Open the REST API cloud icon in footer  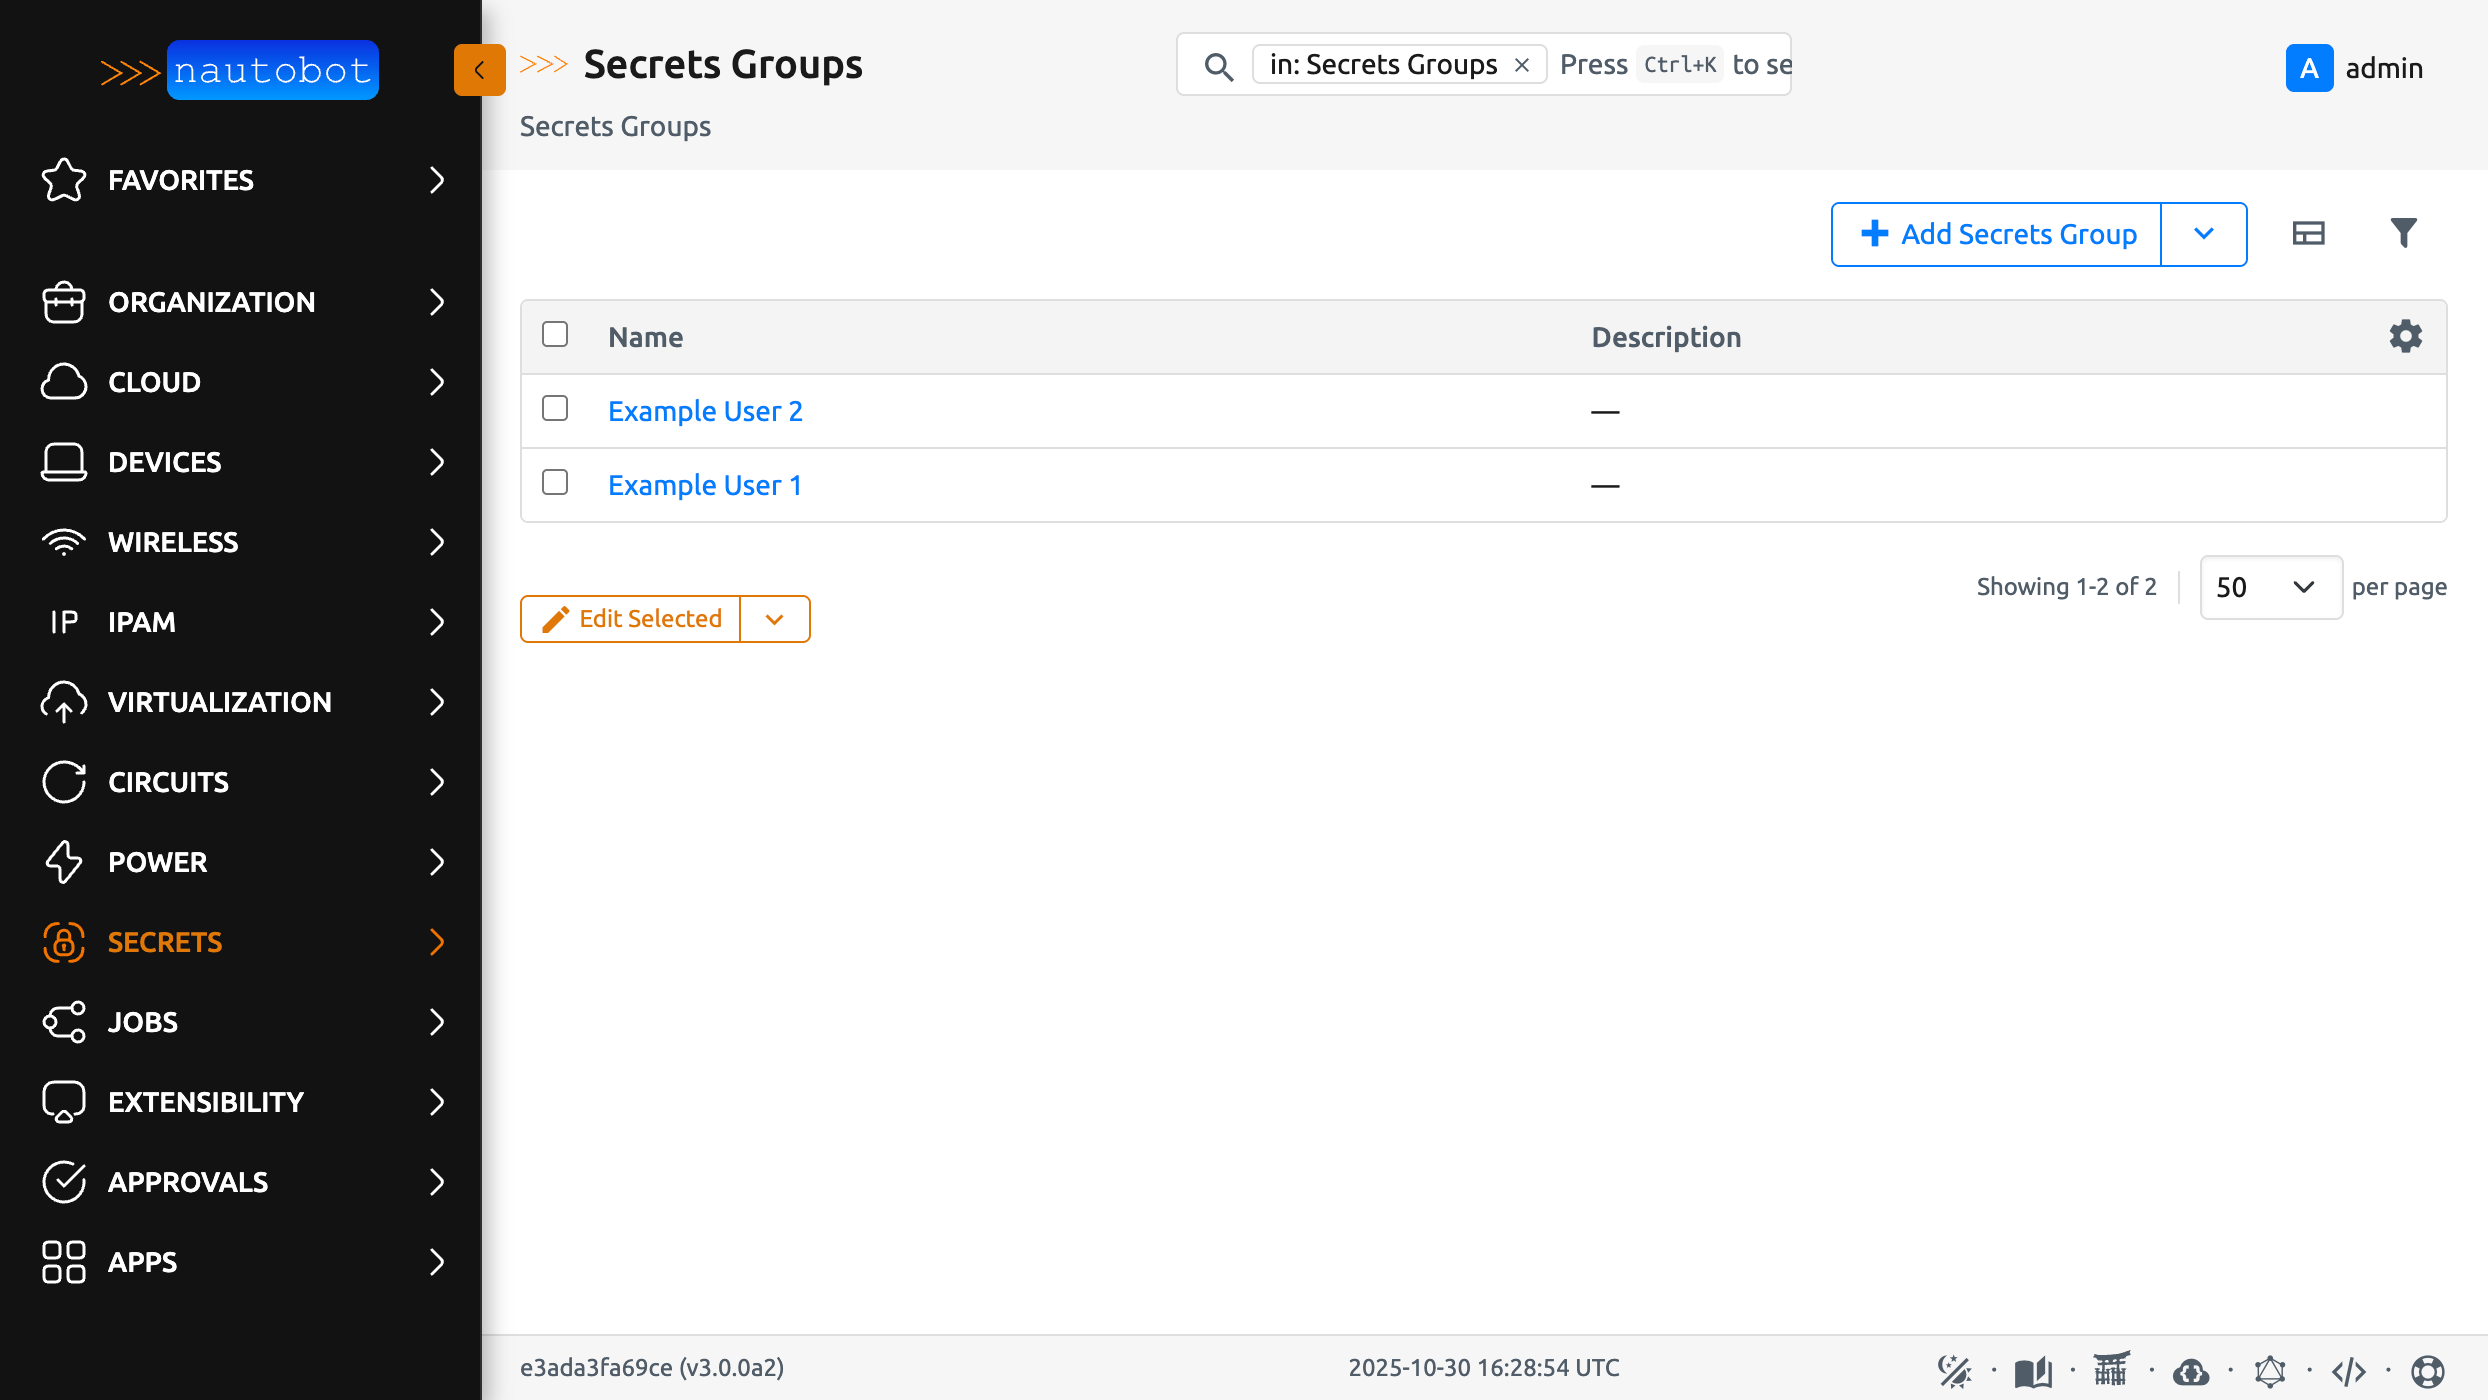pyautogui.click(x=2191, y=1371)
